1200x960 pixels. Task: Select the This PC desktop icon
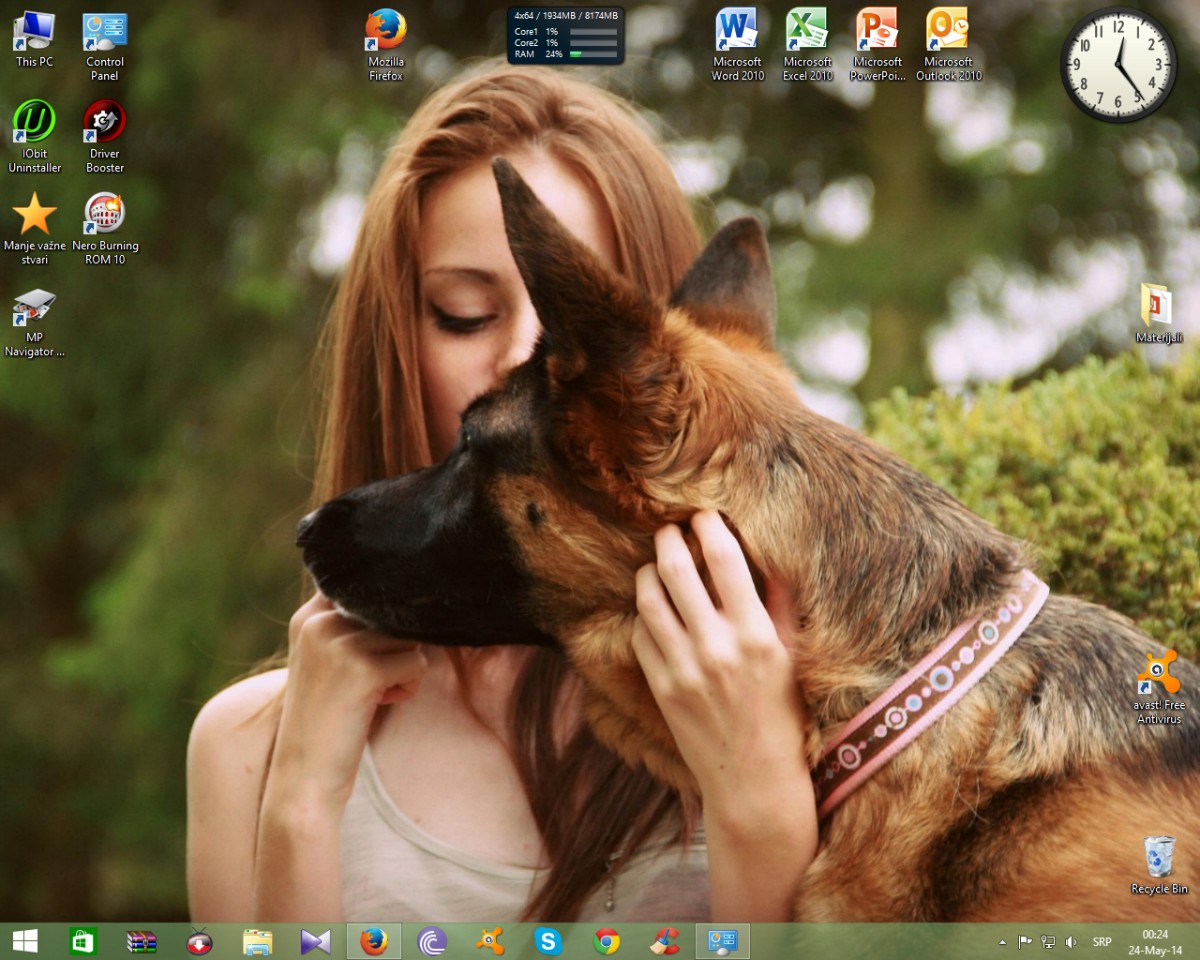click(x=34, y=31)
